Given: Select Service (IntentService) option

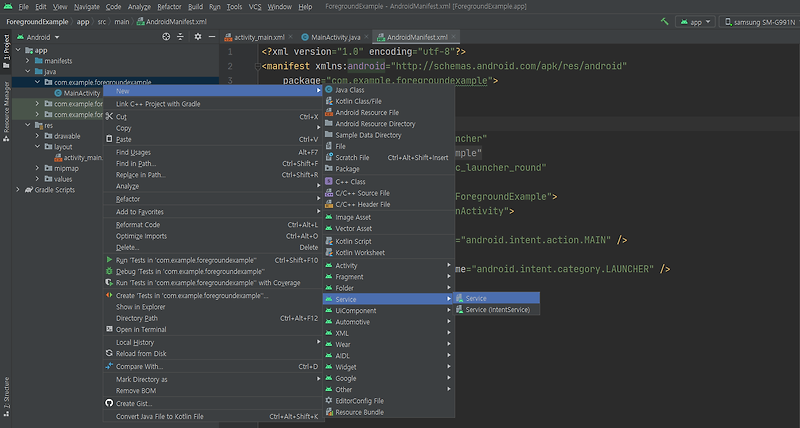Looking at the screenshot, I should pyautogui.click(x=498, y=310).
